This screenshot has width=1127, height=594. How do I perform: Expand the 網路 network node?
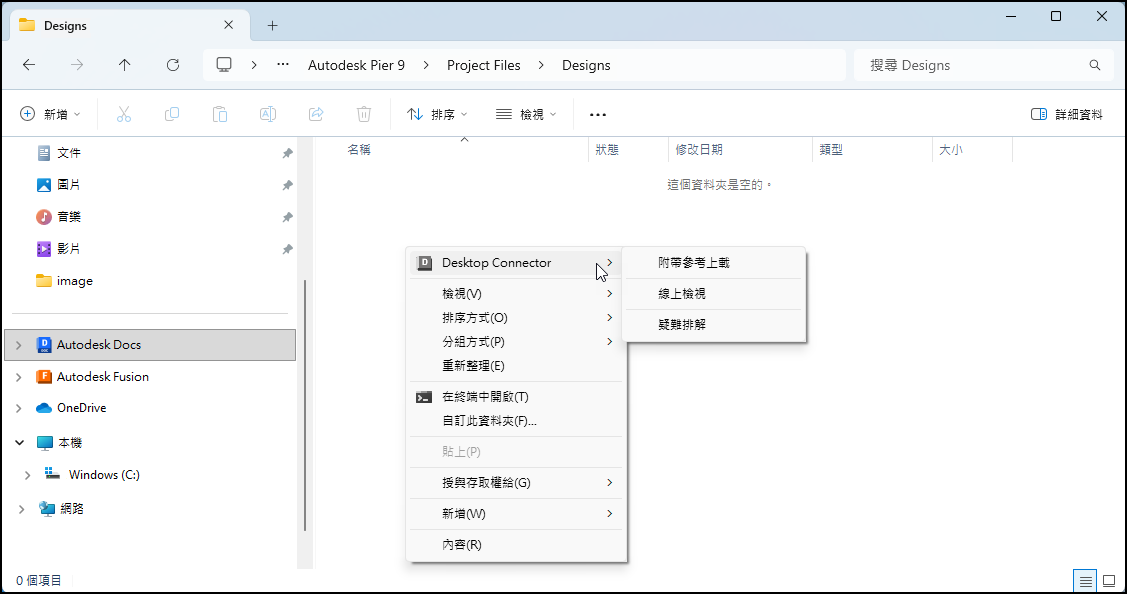pyautogui.click(x=22, y=509)
